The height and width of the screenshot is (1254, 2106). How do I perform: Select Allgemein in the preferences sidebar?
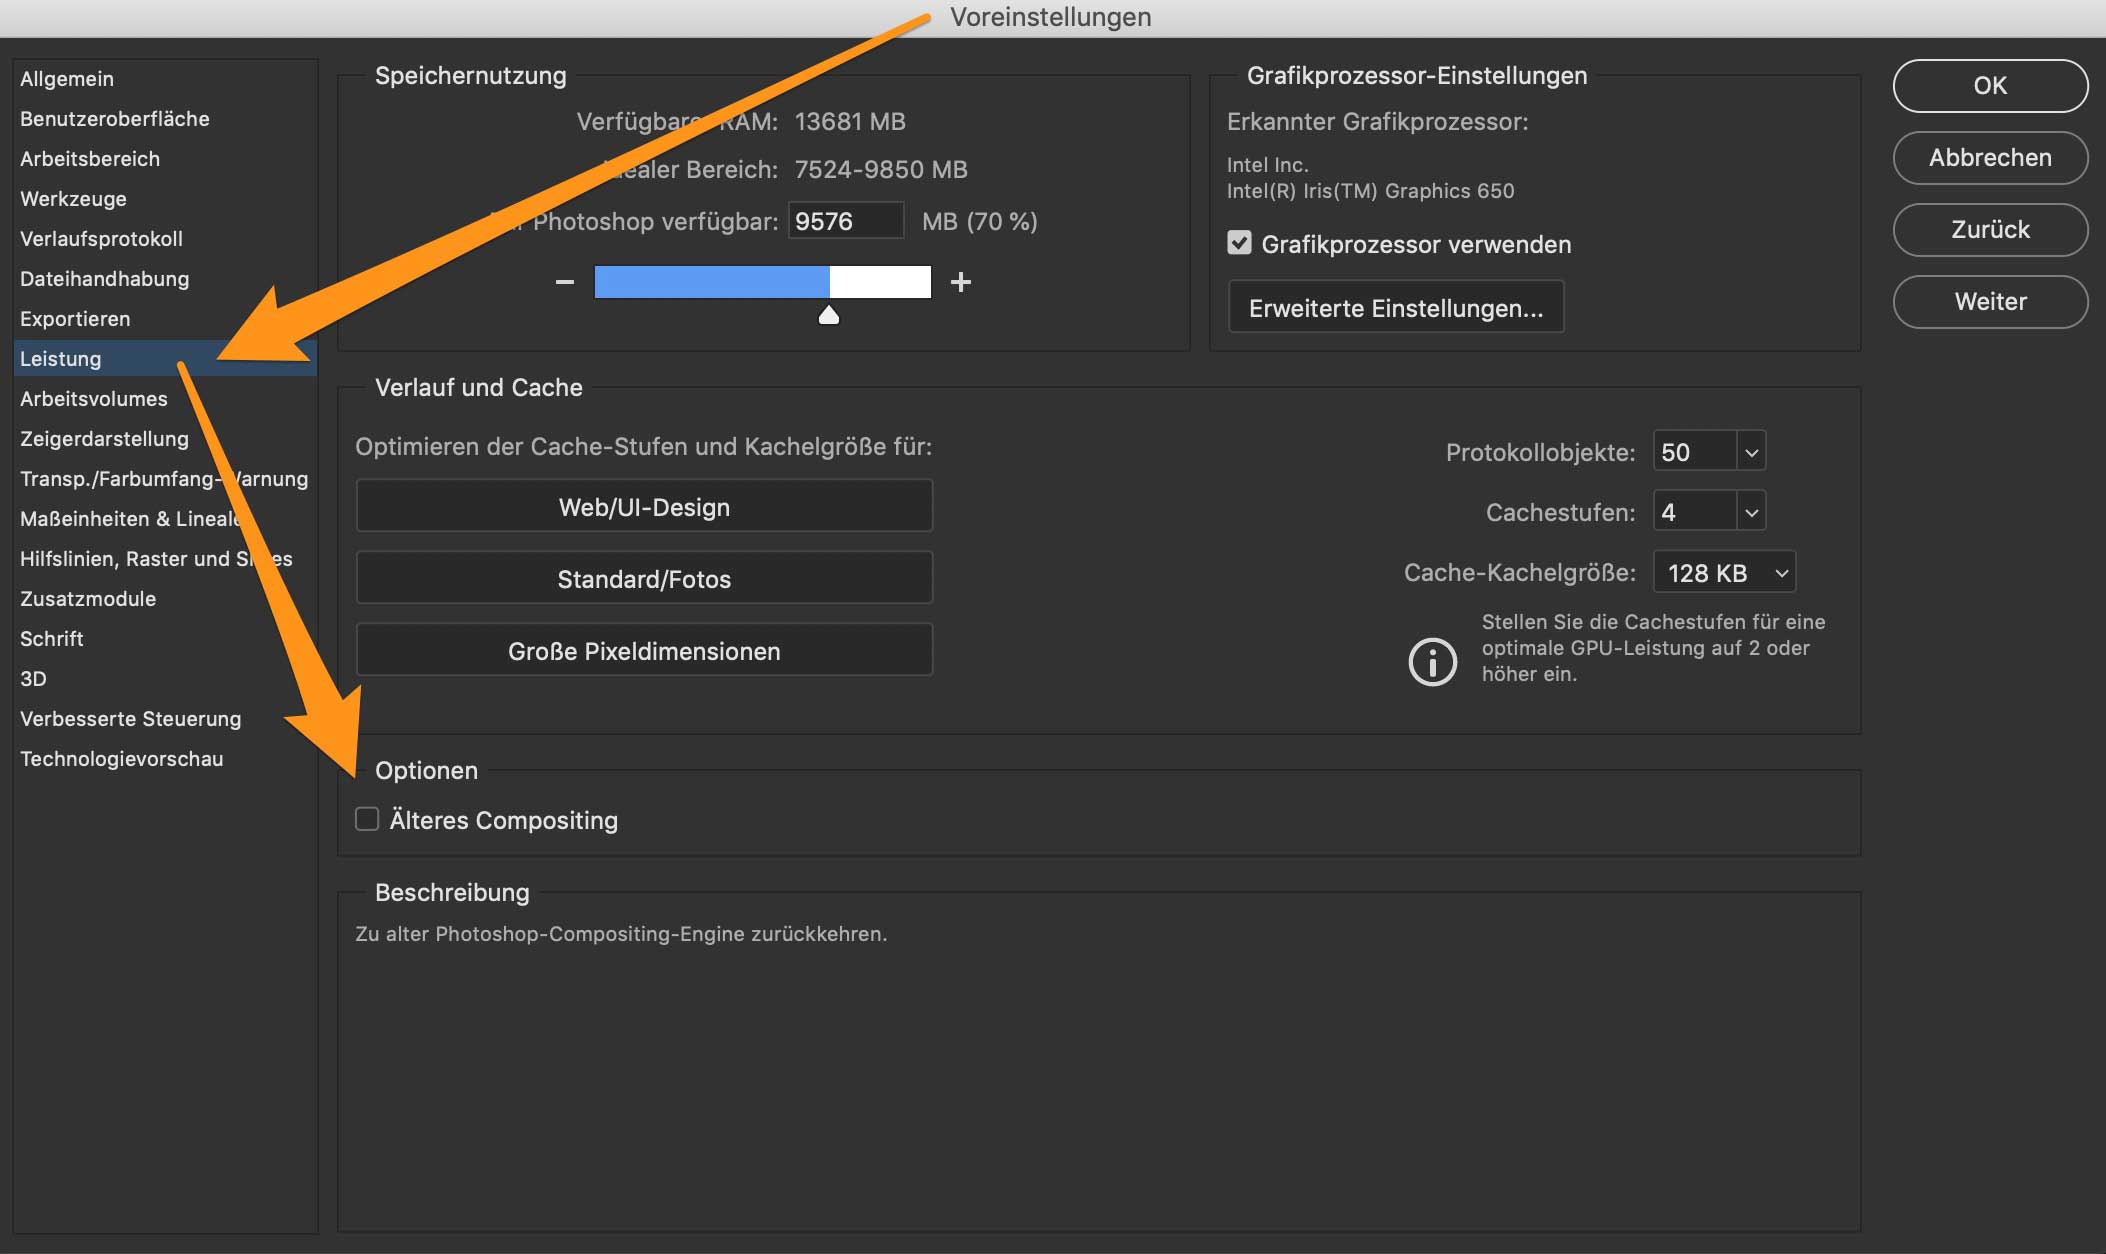click(67, 79)
